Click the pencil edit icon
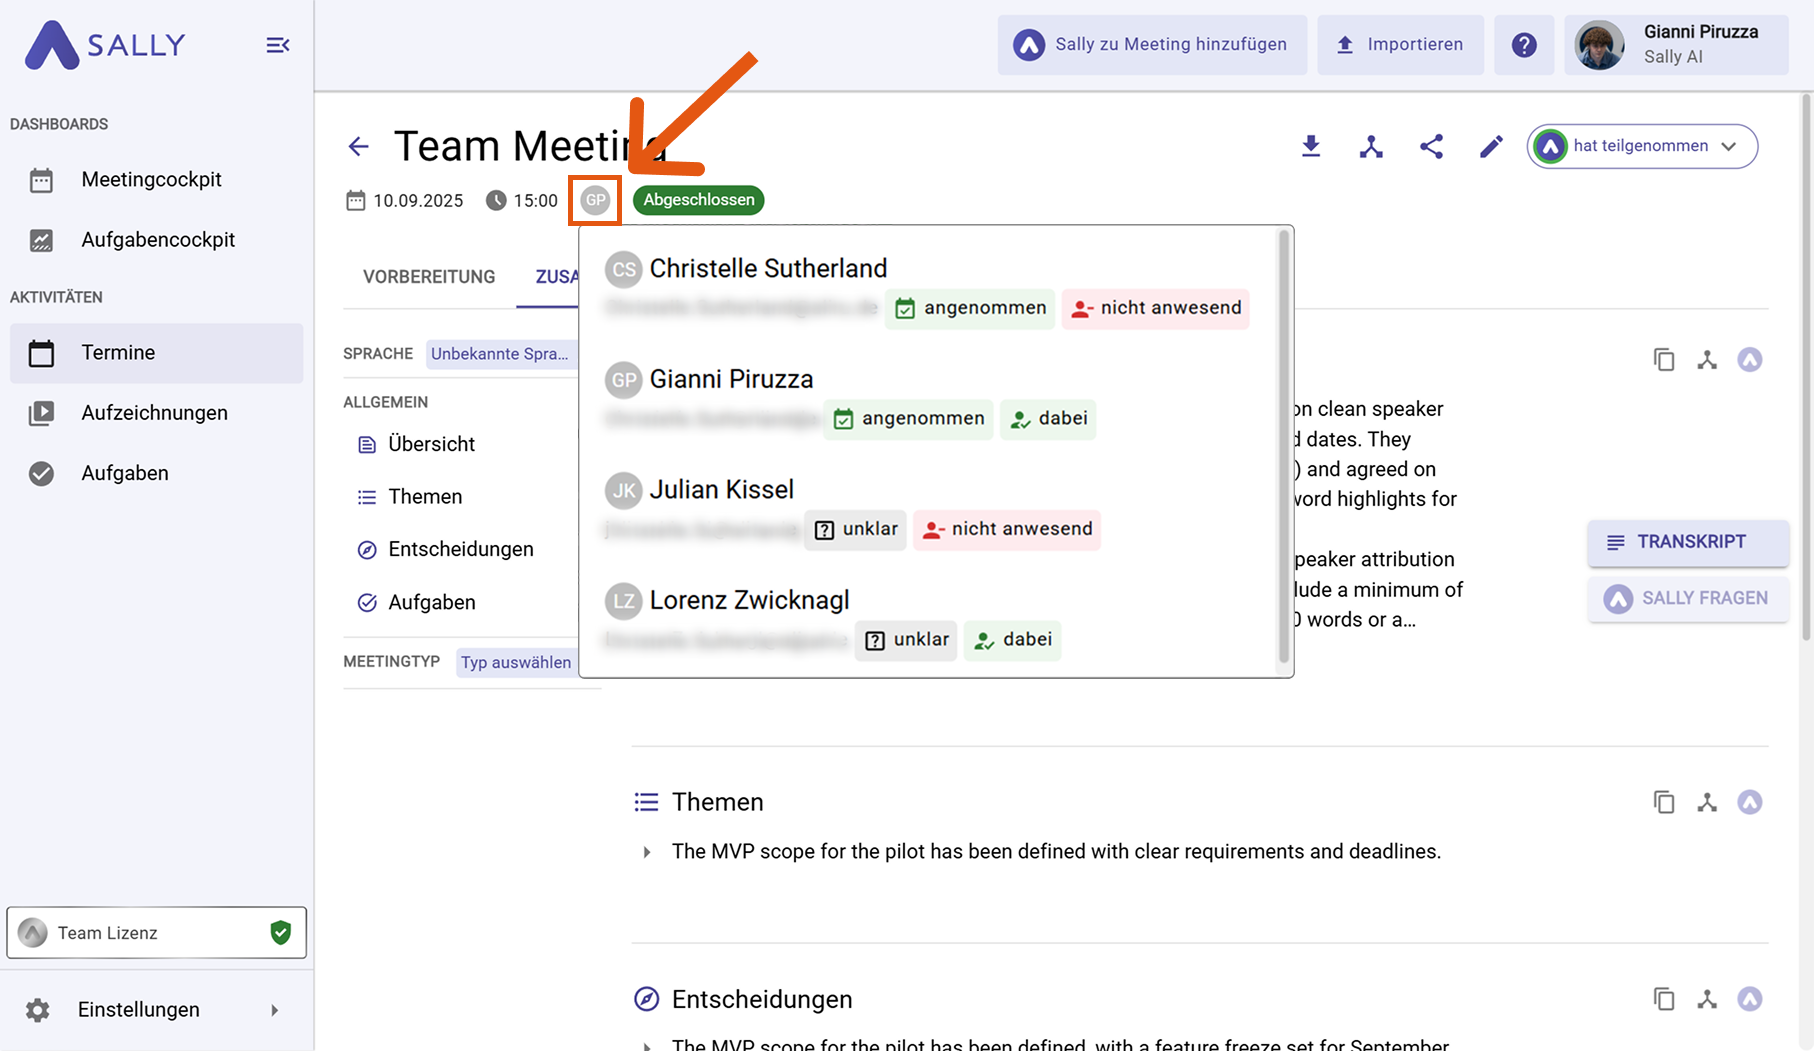Screen dimensions: 1814x1051 tap(1491, 147)
